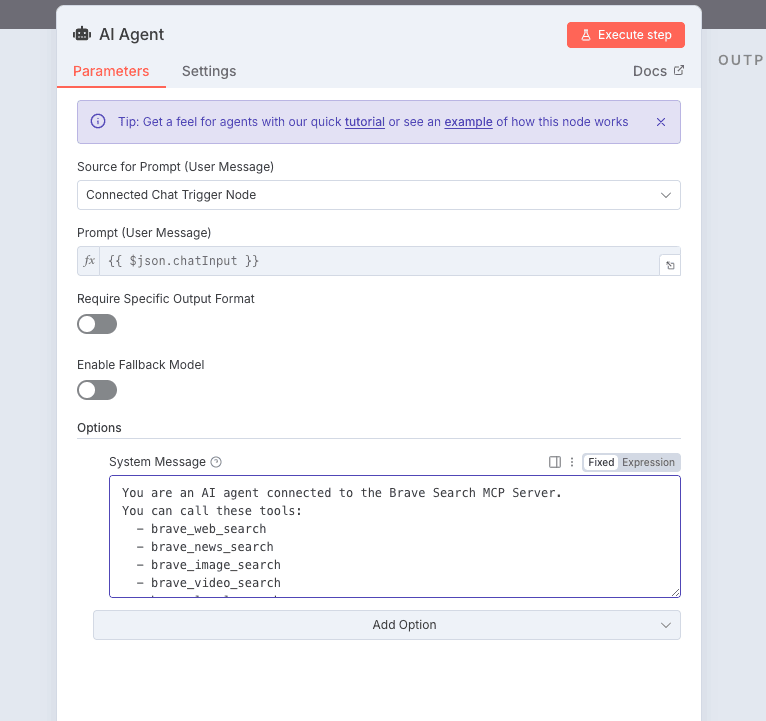The image size is (766, 721).
Task: Click the info icon in the tip banner
Action: point(98,122)
